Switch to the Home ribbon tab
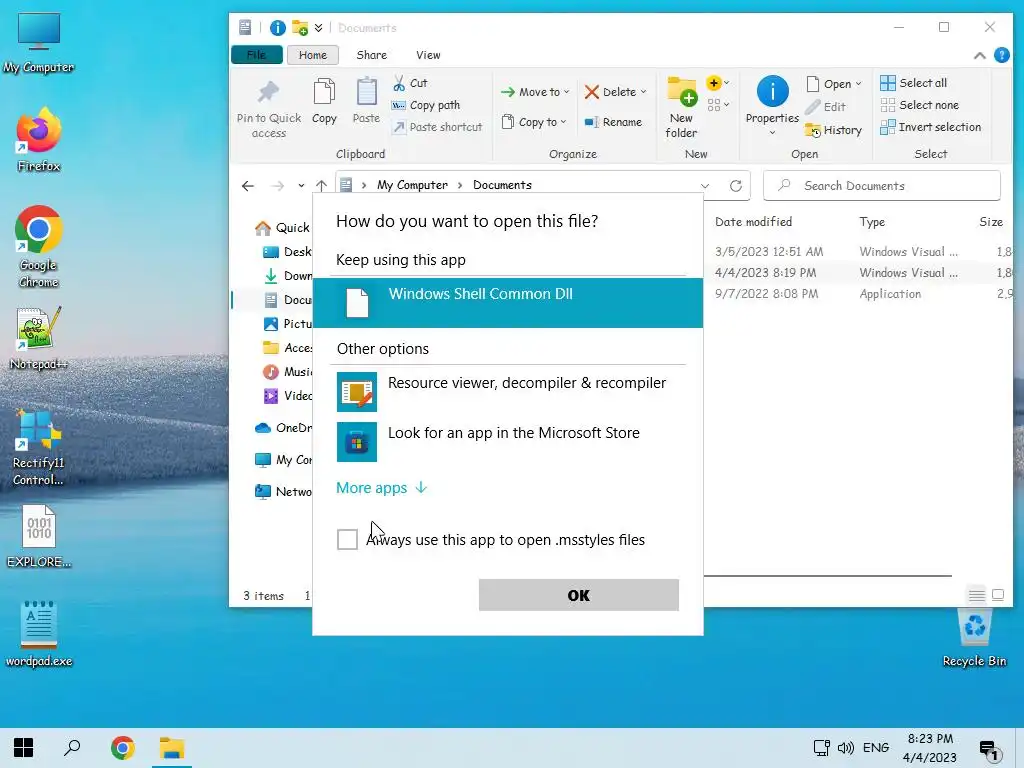This screenshot has height=768, width=1024. (x=313, y=55)
